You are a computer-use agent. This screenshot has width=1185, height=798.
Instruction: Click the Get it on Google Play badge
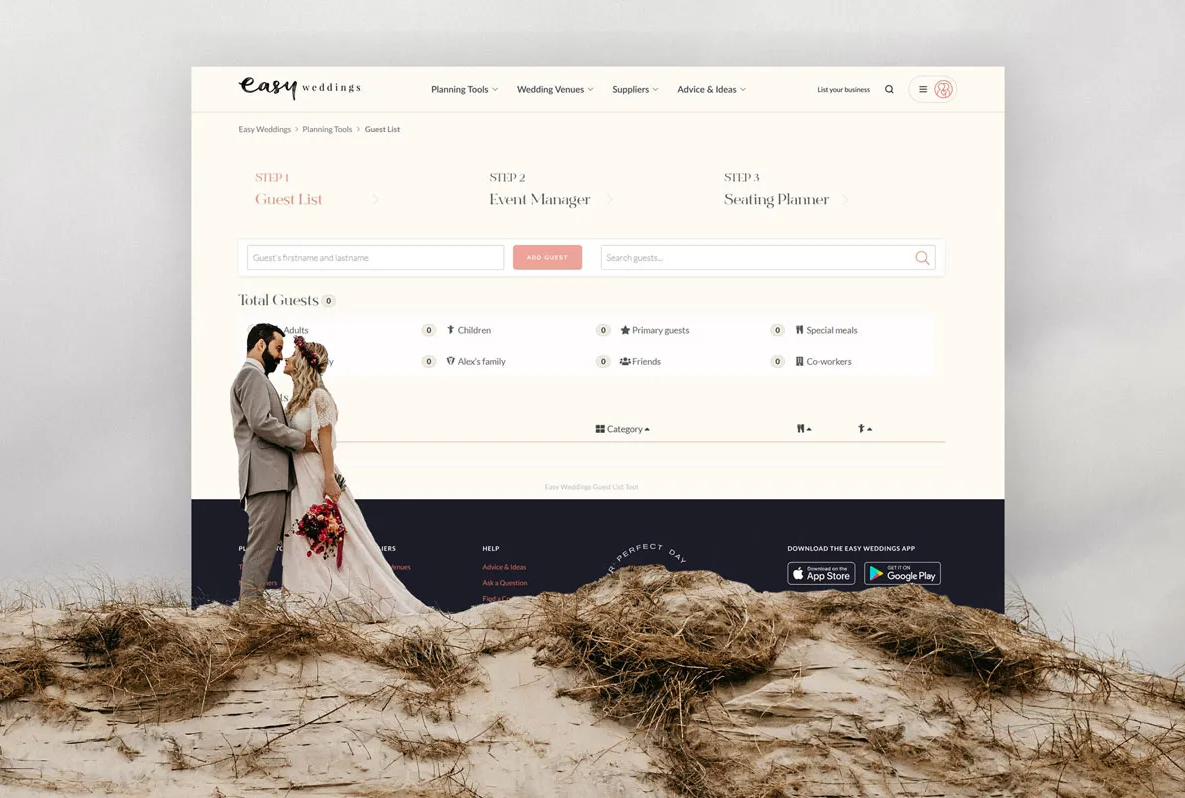tap(902, 574)
